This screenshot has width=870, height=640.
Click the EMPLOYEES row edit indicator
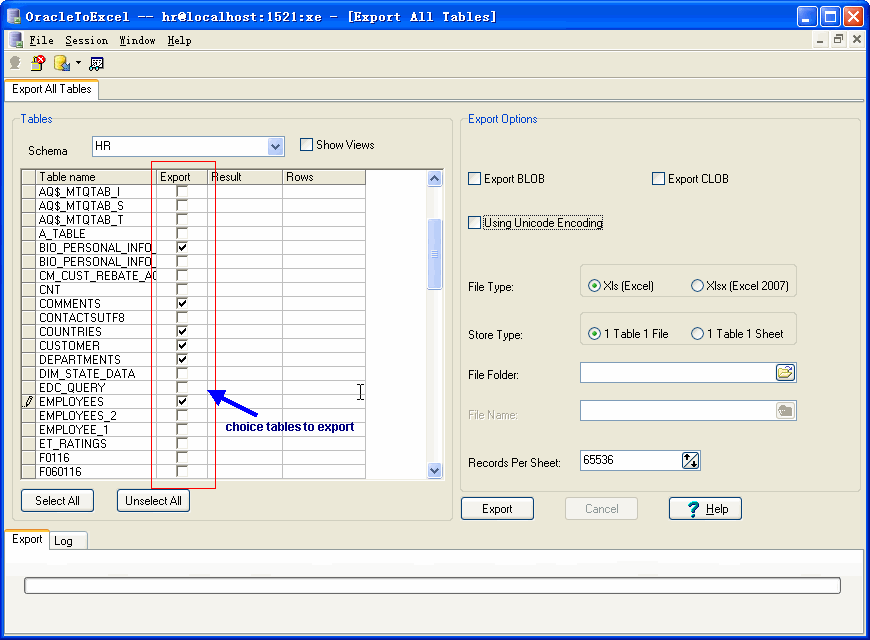29,401
